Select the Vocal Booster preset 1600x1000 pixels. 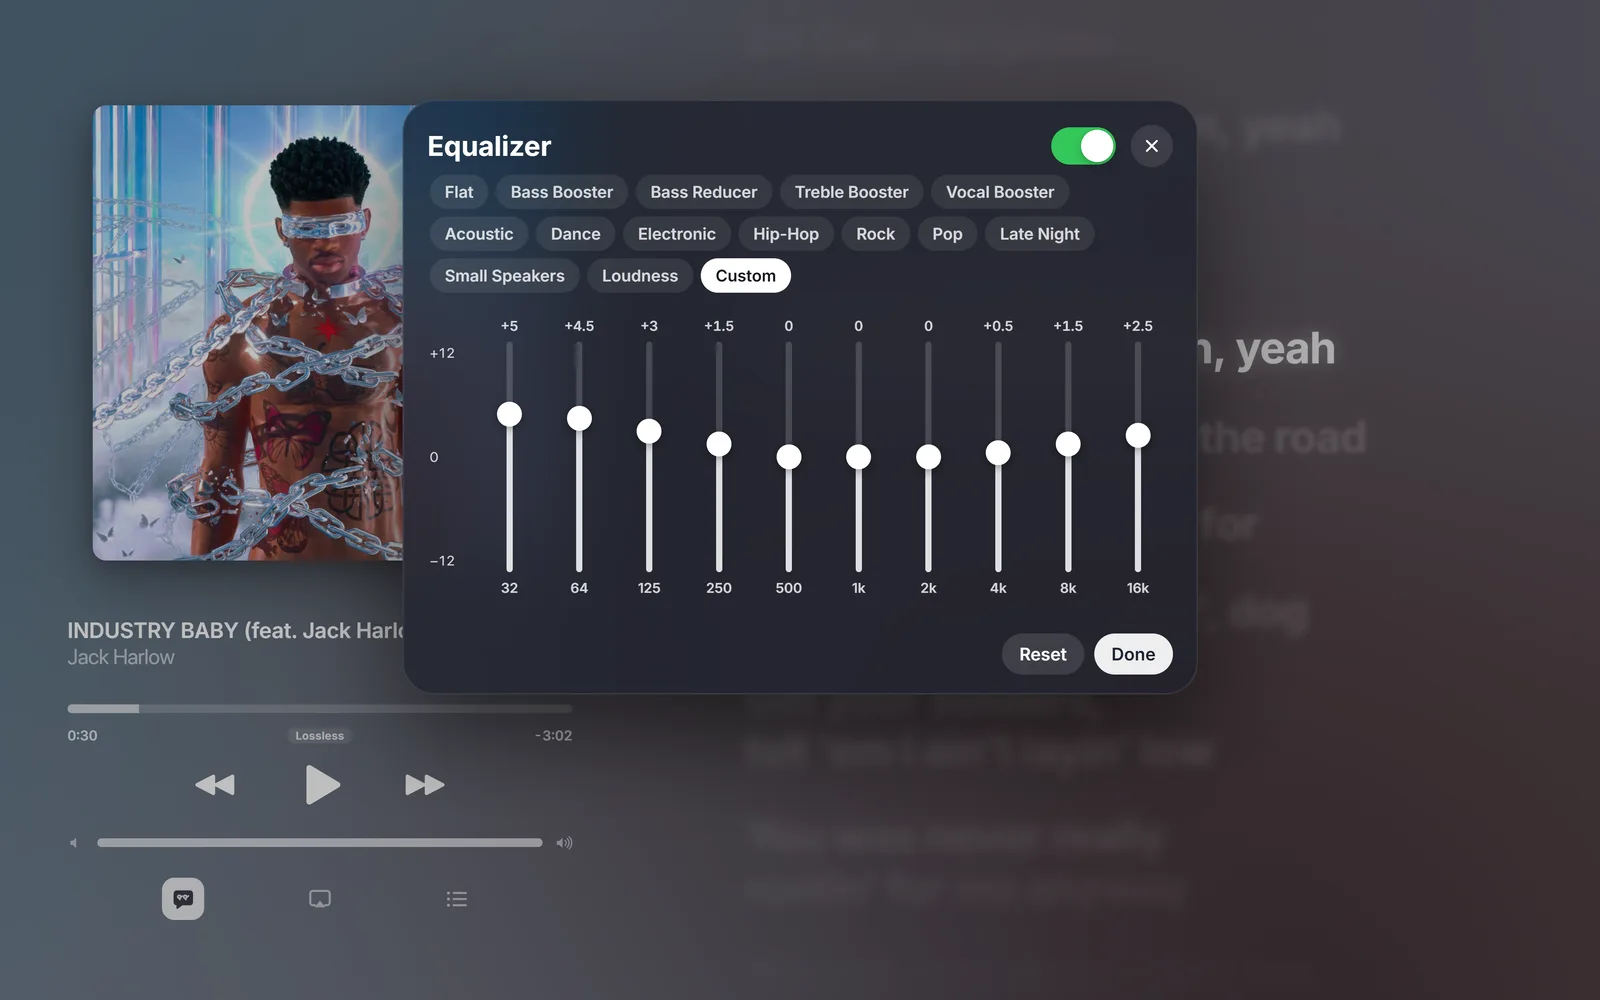coord(1000,192)
